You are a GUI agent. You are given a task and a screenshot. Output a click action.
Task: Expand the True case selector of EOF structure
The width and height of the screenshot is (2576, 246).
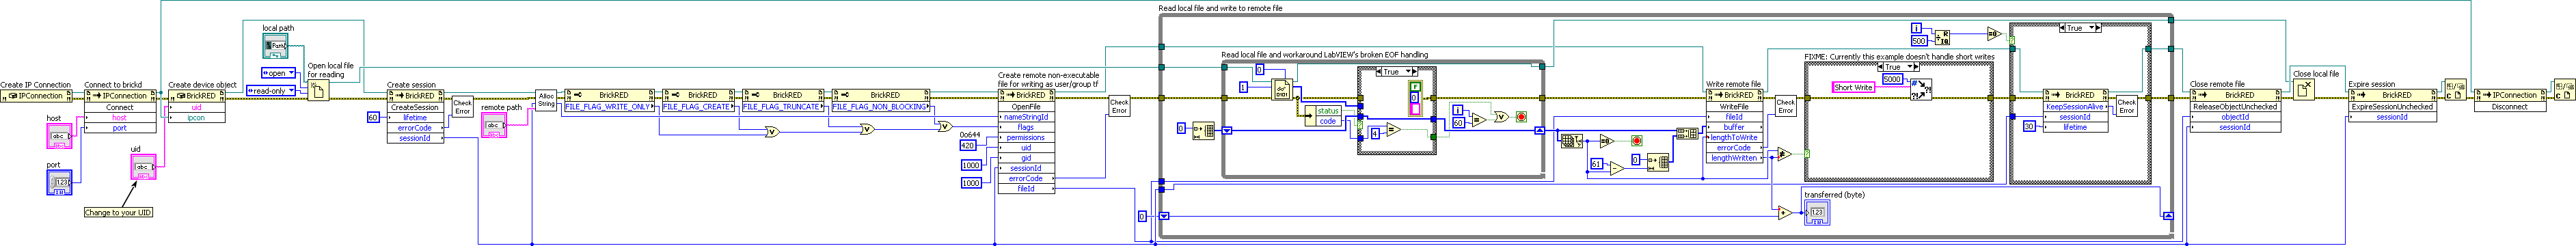1397,72
